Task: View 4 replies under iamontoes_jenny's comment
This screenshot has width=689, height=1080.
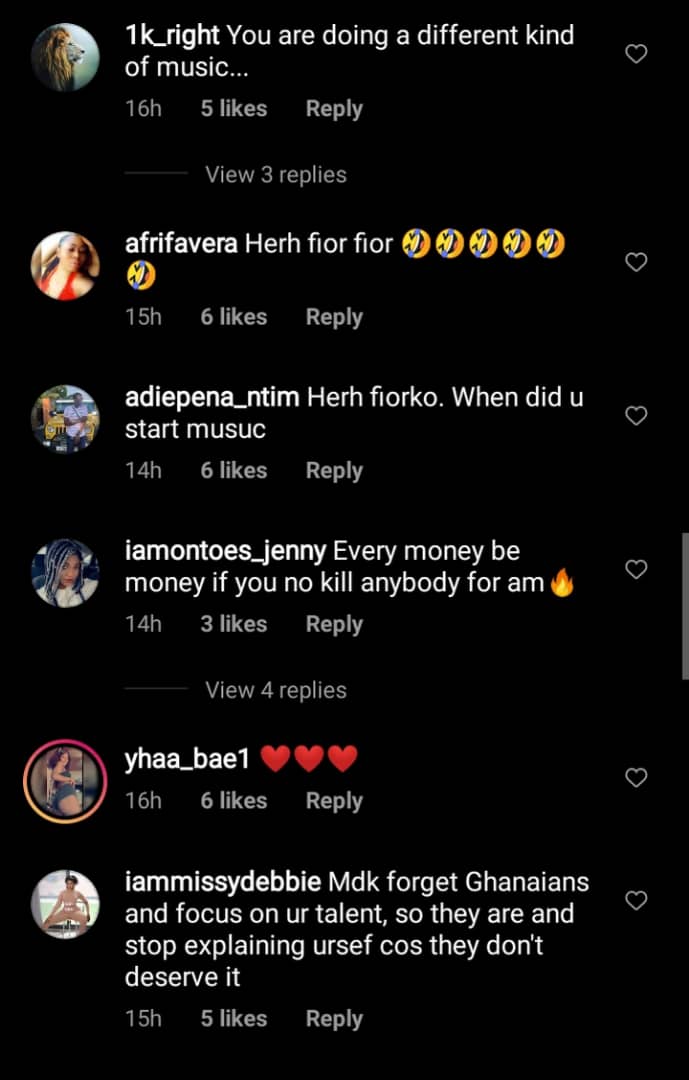Action: pos(275,690)
